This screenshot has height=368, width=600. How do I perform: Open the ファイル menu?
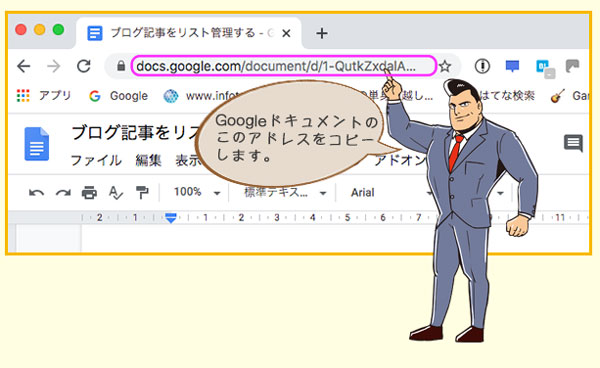coord(96,160)
